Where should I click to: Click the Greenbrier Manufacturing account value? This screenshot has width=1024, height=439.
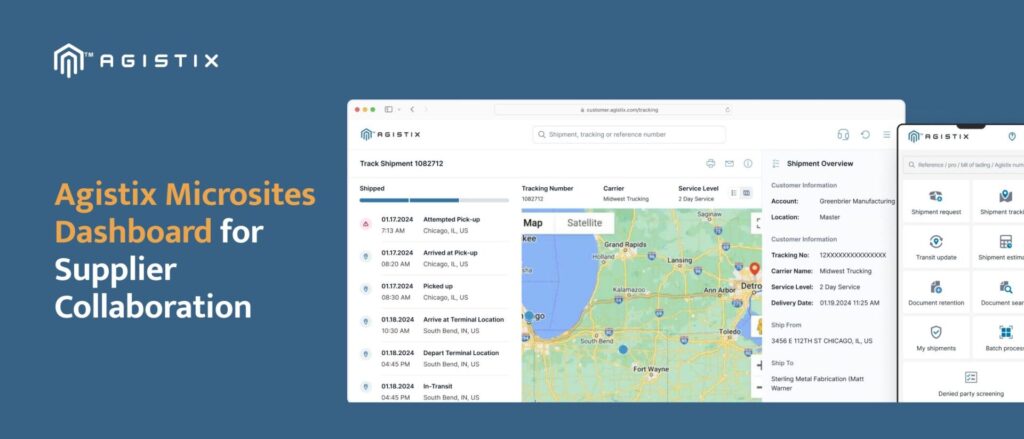(857, 201)
